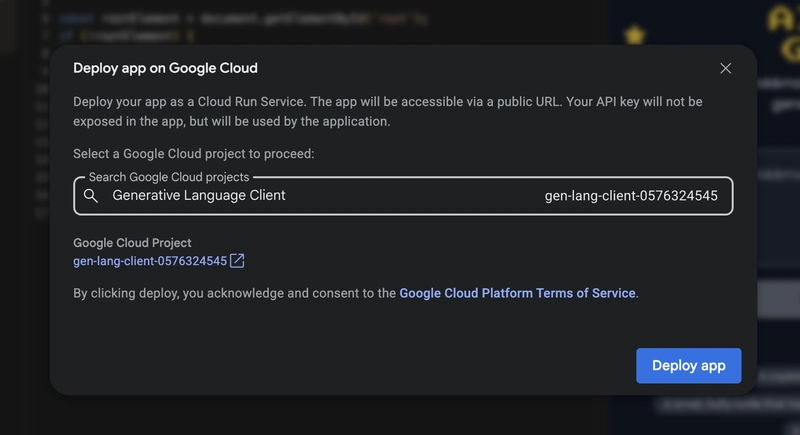Viewport: 800px width, 435px height.
Task: Open Google Cloud Platform Terms of Service link
Action: (x=517, y=293)
